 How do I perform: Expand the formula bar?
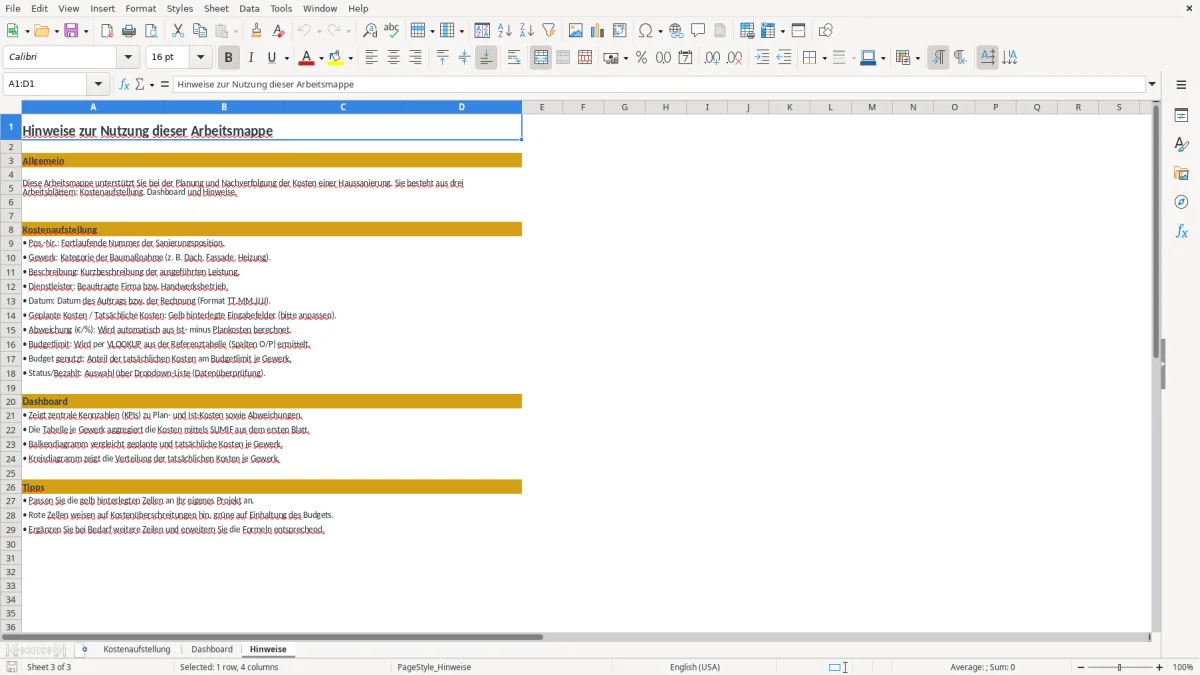point(1152,85)
